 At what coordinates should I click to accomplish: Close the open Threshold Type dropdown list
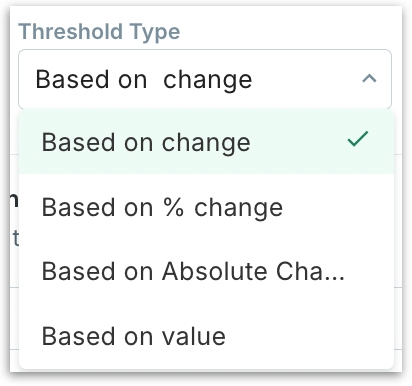click(x=369, y=79)
